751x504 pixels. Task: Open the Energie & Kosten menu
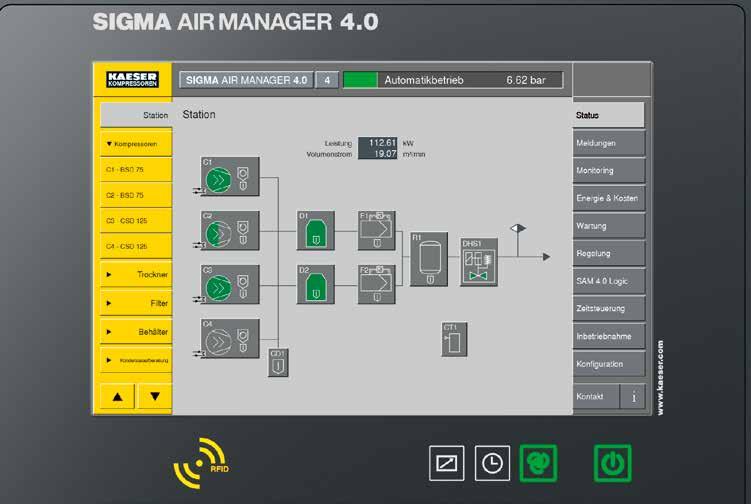pyautogui.click(x=609, y=198)
